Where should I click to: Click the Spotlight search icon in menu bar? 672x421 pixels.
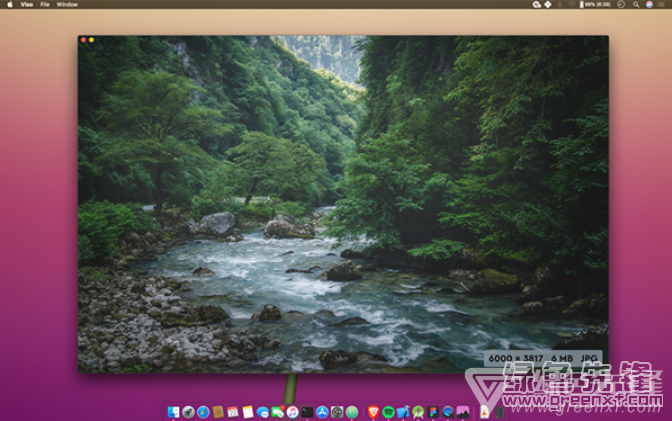pyautogui.click(x=636, y=4)
